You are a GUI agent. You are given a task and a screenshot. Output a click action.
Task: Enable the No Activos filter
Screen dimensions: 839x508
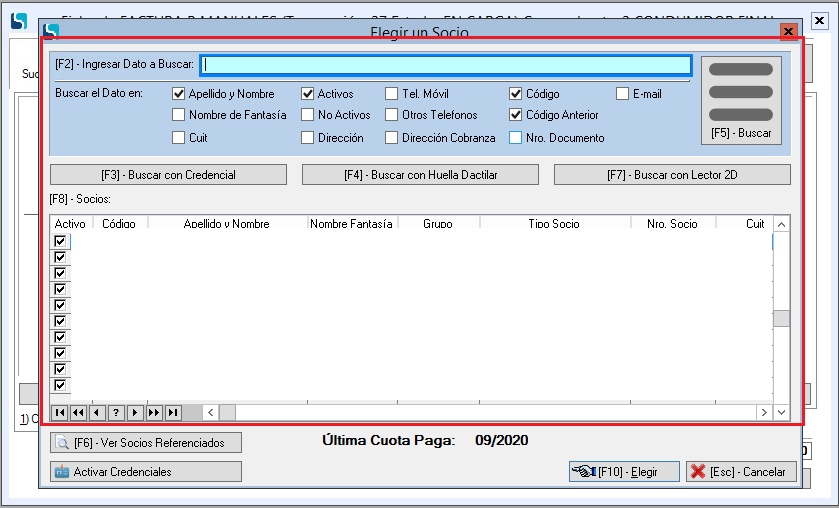[x=308, y=115]
